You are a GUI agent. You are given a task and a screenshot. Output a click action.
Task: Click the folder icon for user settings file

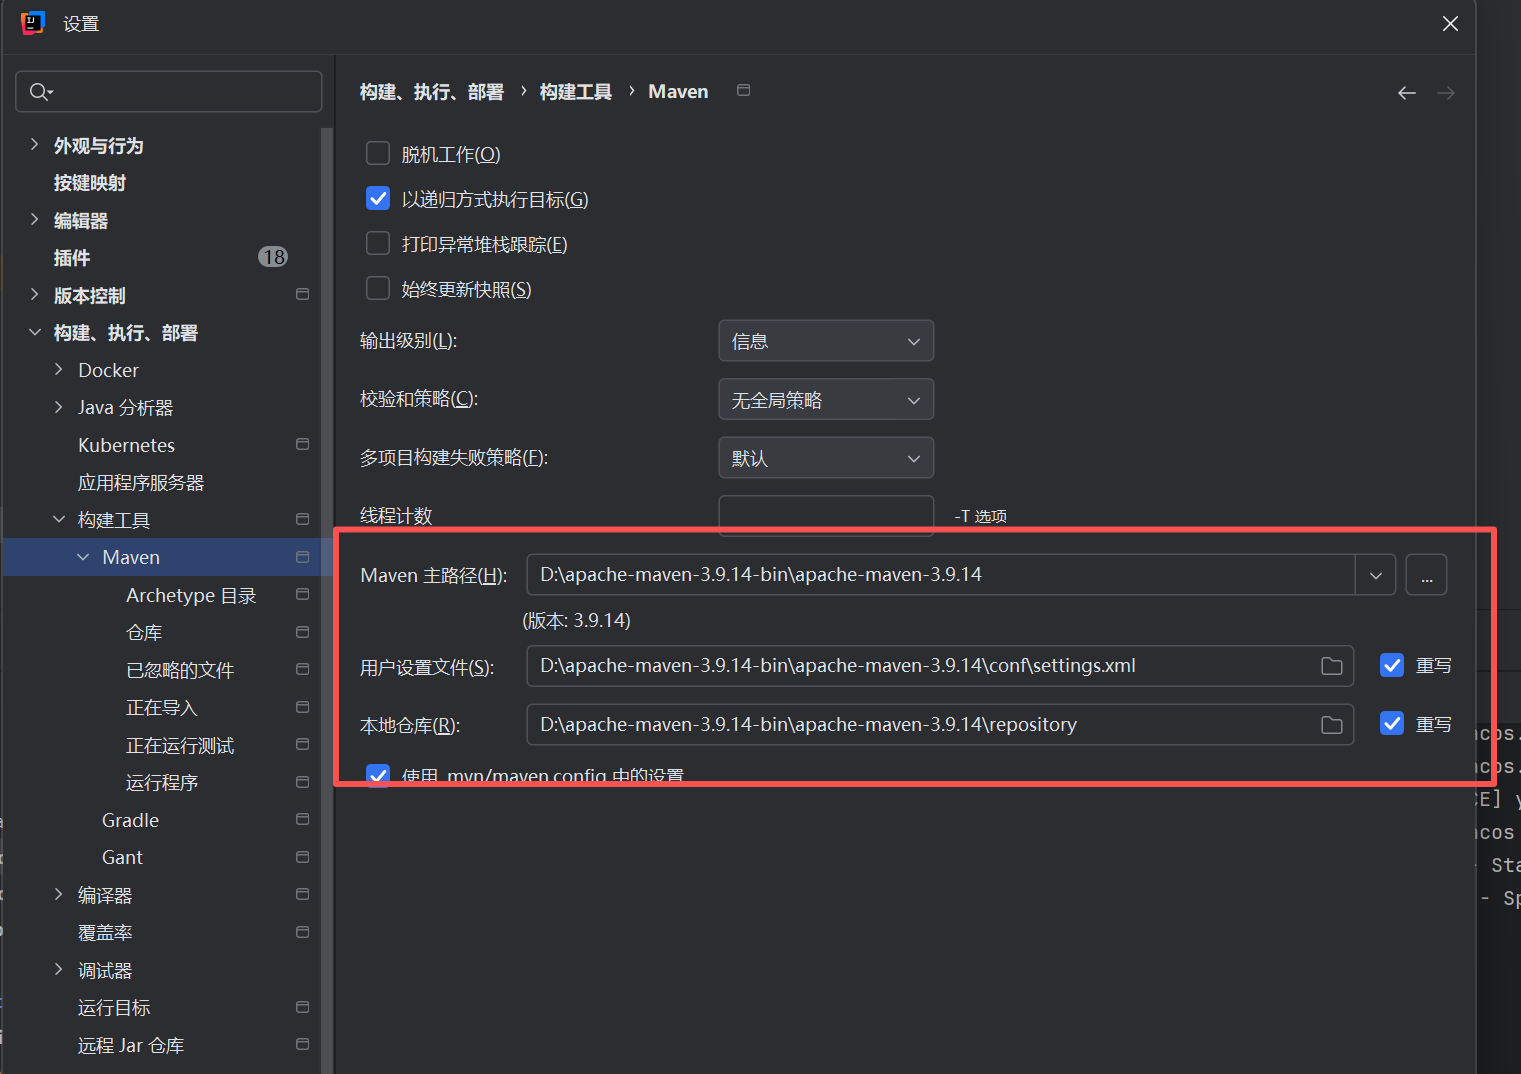click(1331, 666)
